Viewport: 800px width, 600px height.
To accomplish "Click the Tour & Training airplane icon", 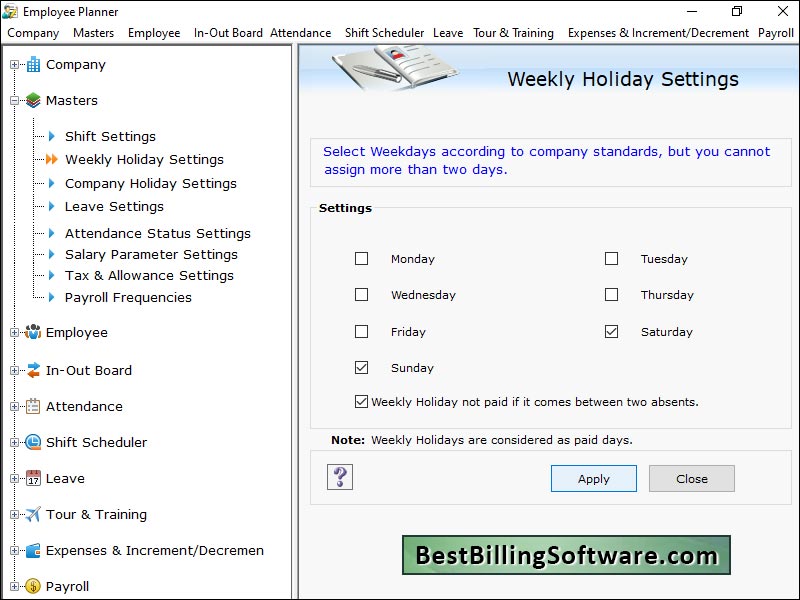I will pyautogui.click(x=31, y=515).
